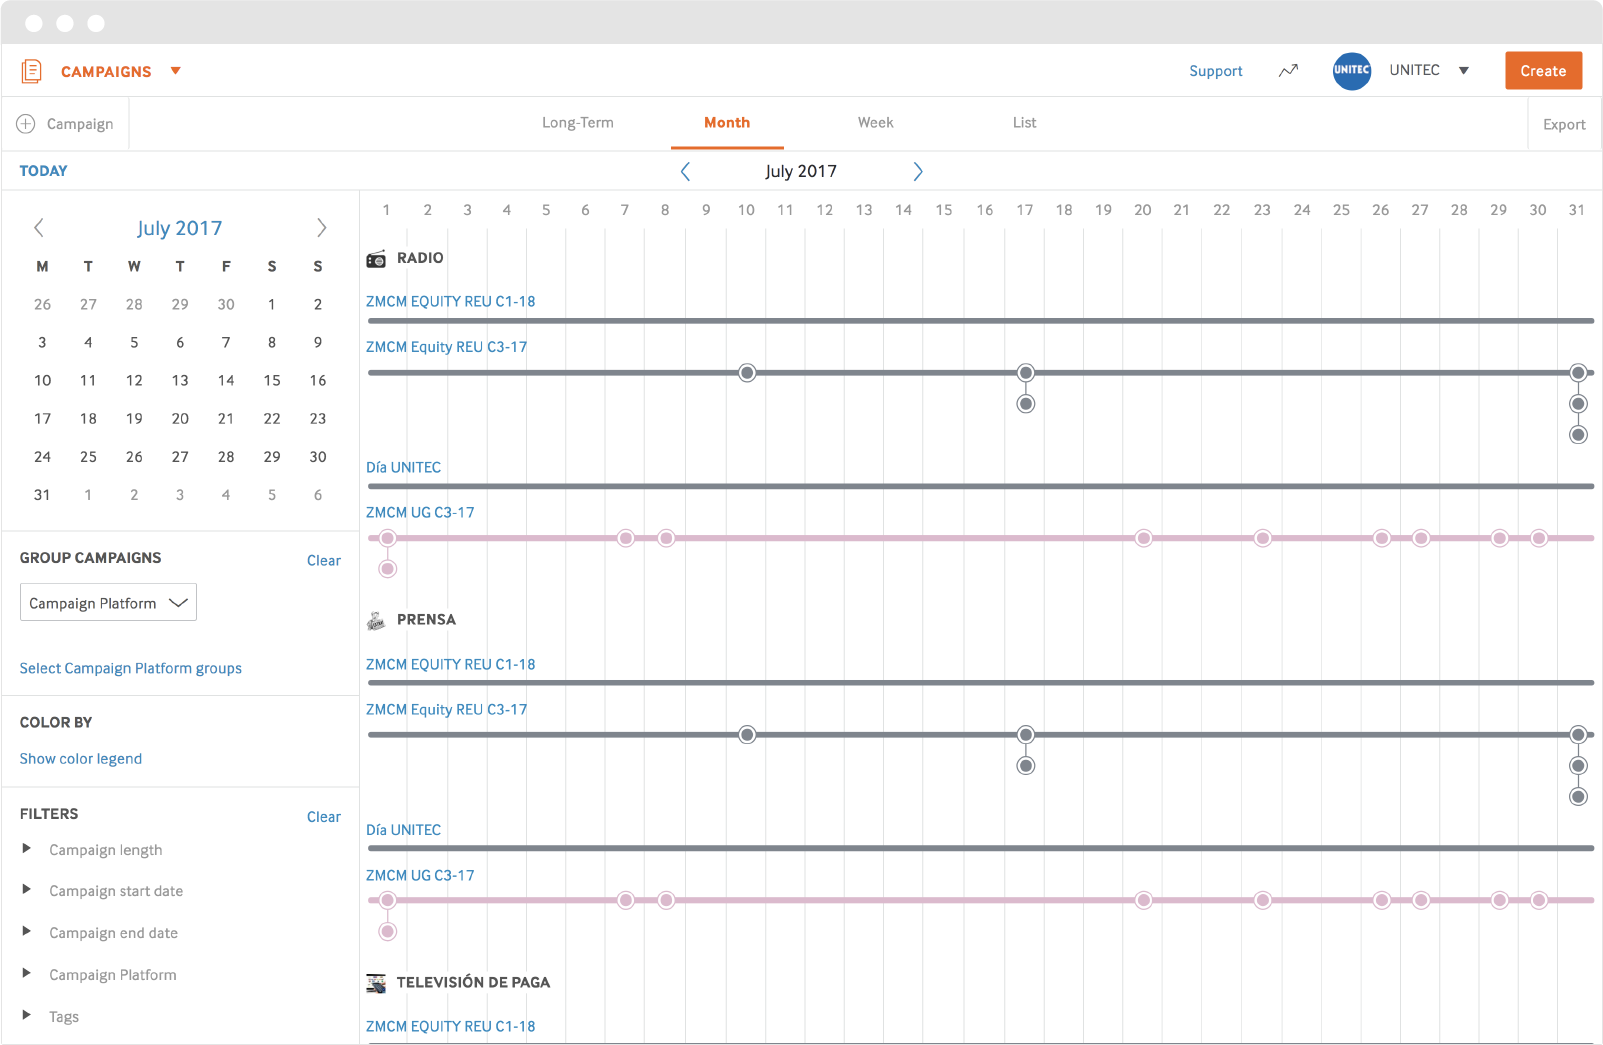Switch to the Week tab
Image resolution: width=1603 pixels, height=1045 pixels.
[x=875, y=123]
